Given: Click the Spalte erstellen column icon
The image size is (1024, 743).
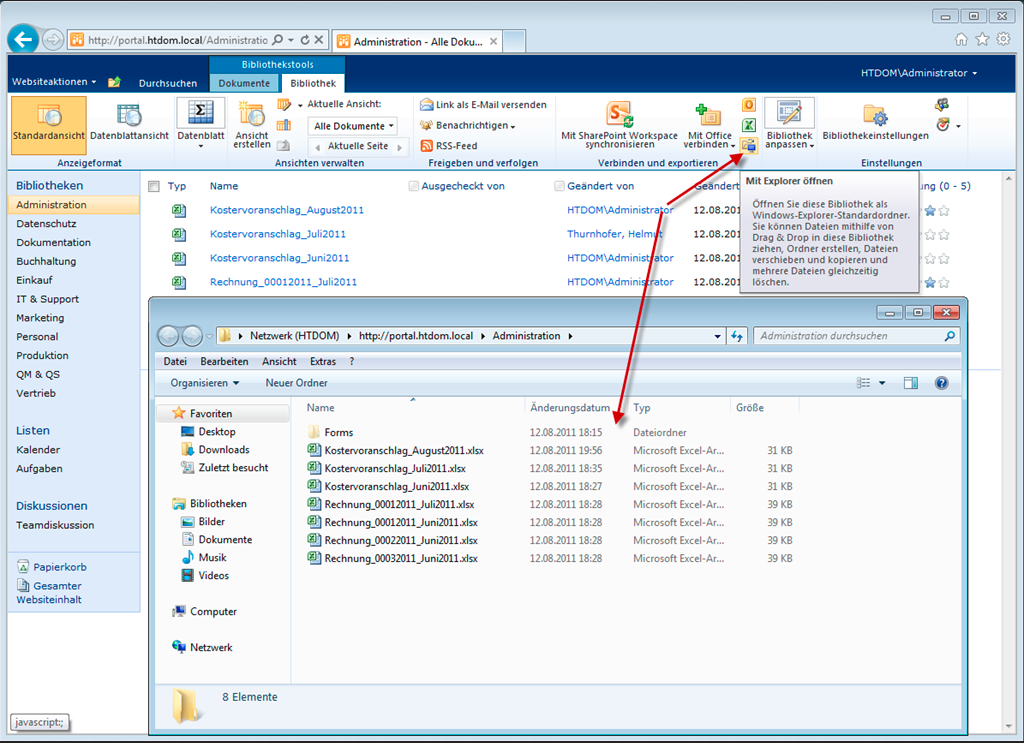Looking at the screenshot, I should [x=283, y=125].
